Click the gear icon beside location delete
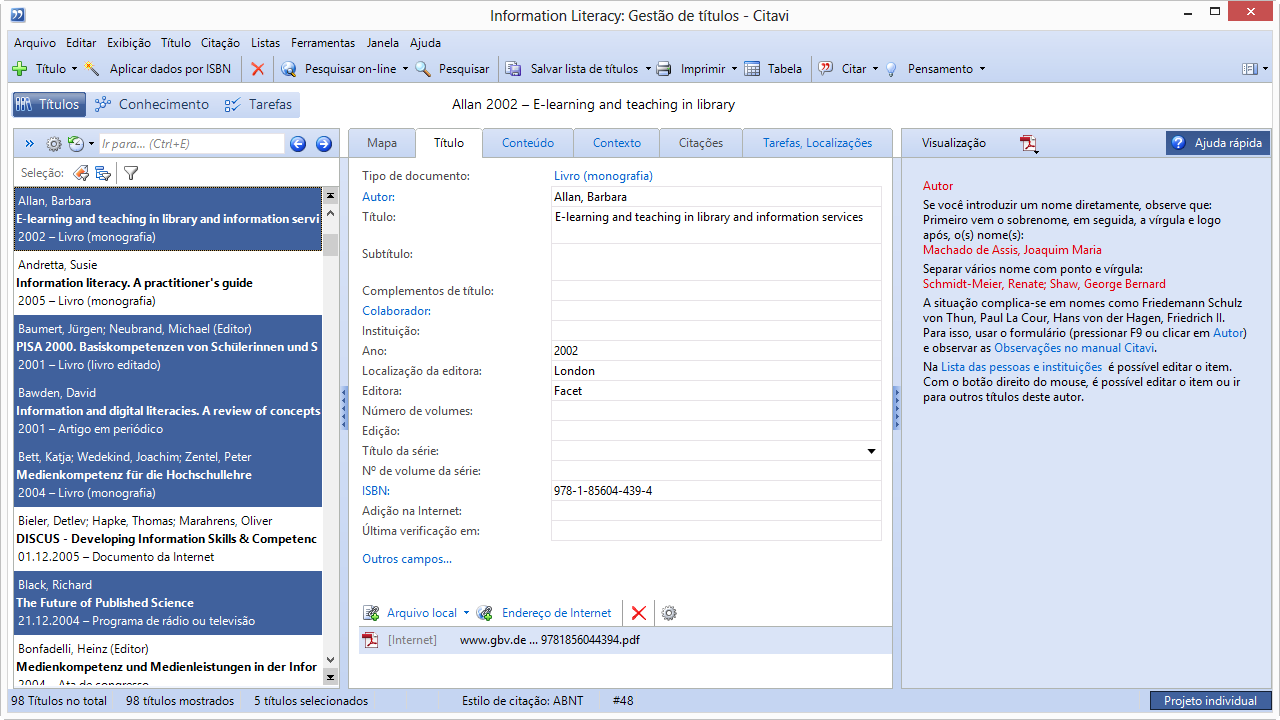The width and height of the screenshot is (1280, 720). 669,613
